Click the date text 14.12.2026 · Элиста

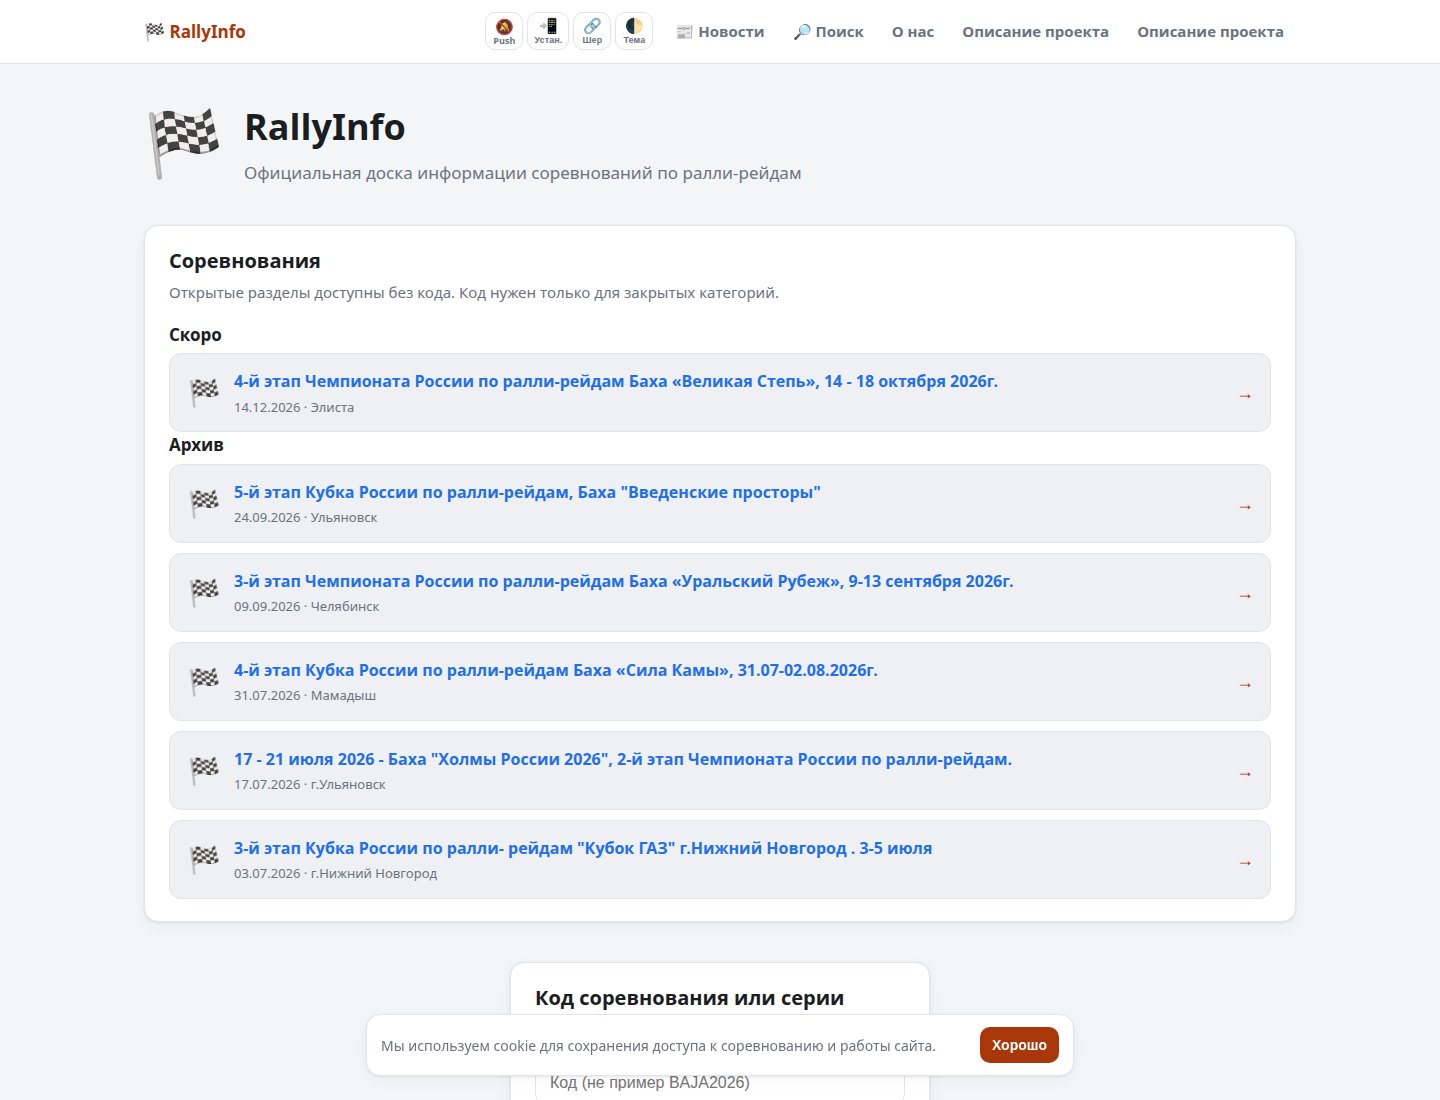click(294, 407)
